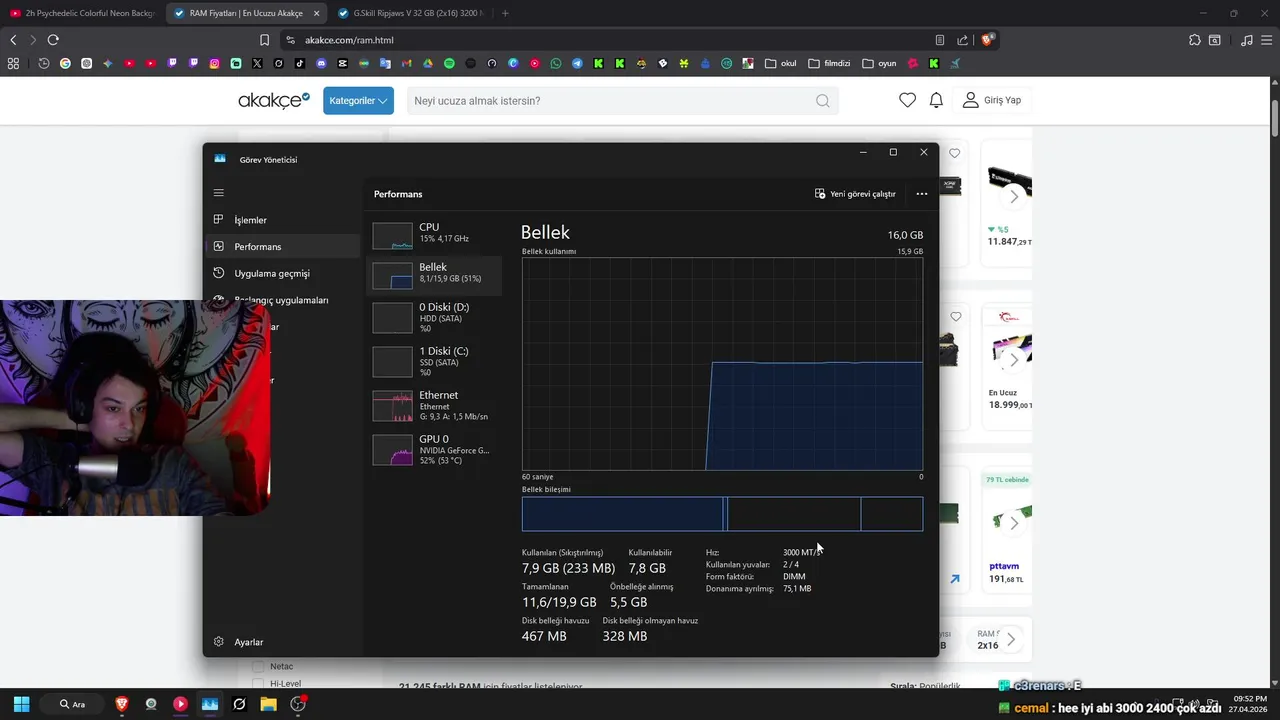Bookmark this page with the bookmark icon

[x=264, y=40]
